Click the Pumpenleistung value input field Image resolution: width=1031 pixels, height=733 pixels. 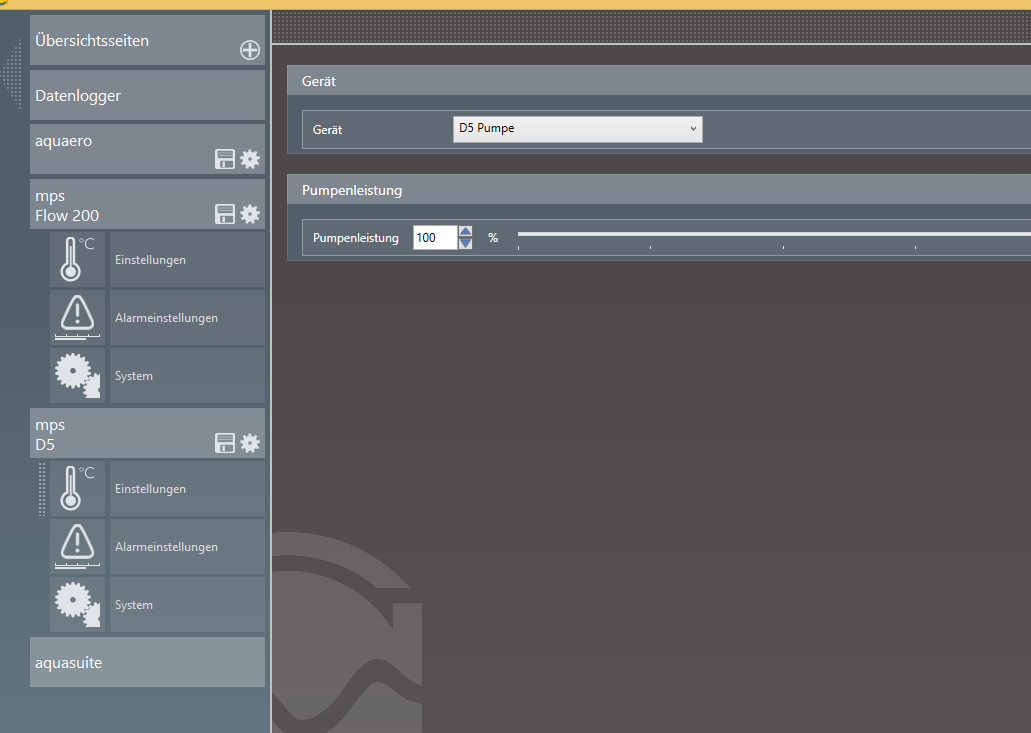[434, 238]
